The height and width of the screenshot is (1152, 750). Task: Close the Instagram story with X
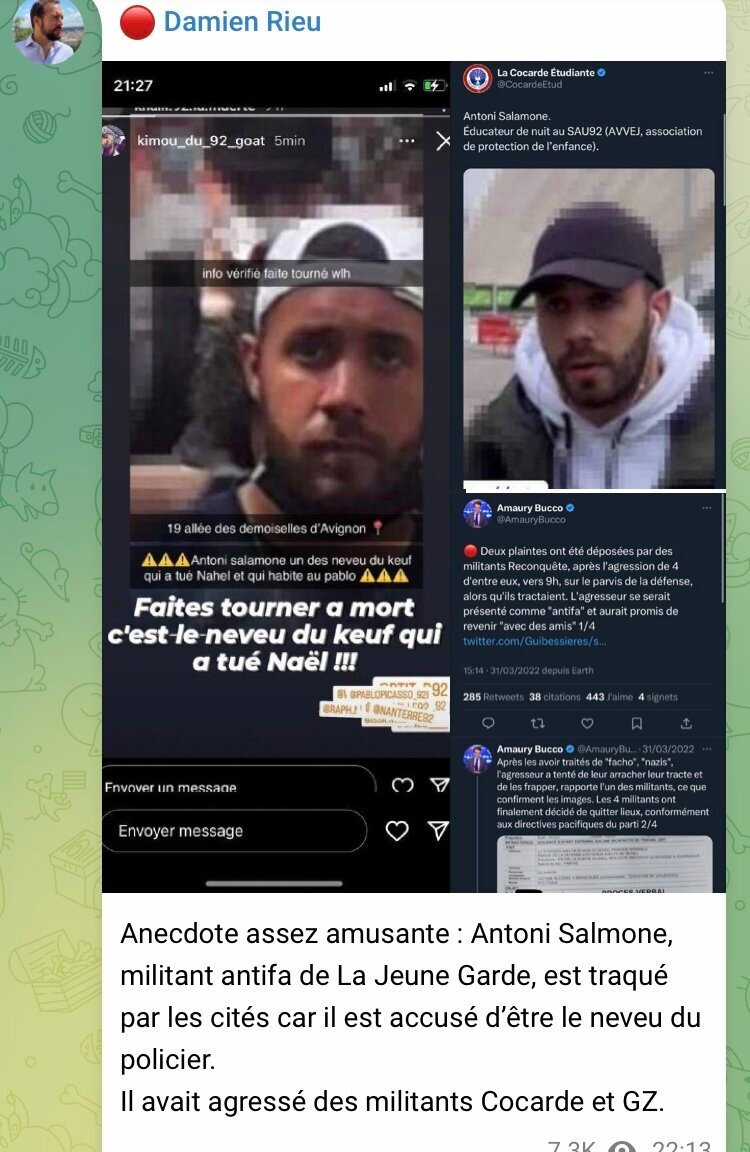click(443, 141)
